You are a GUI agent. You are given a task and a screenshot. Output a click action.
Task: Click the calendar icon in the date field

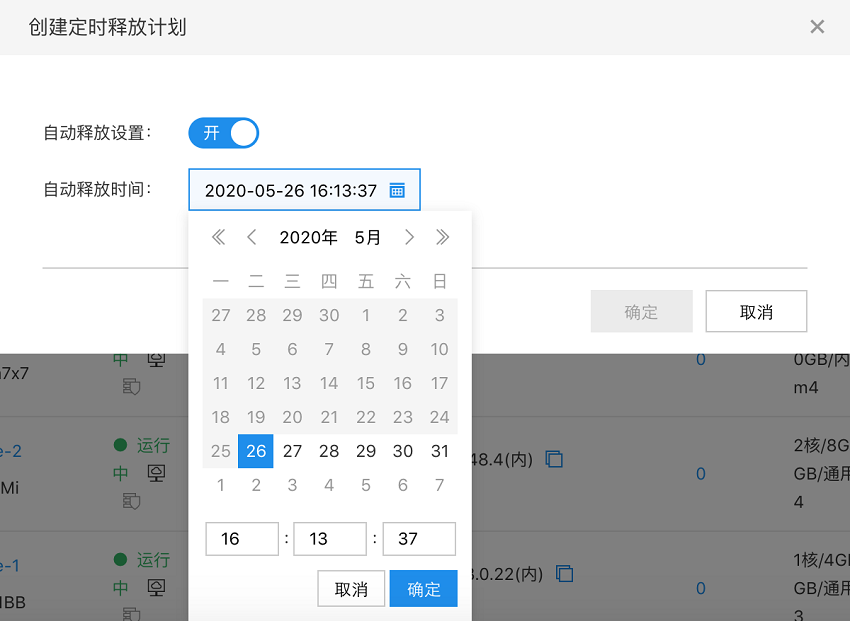coord(397,190)
